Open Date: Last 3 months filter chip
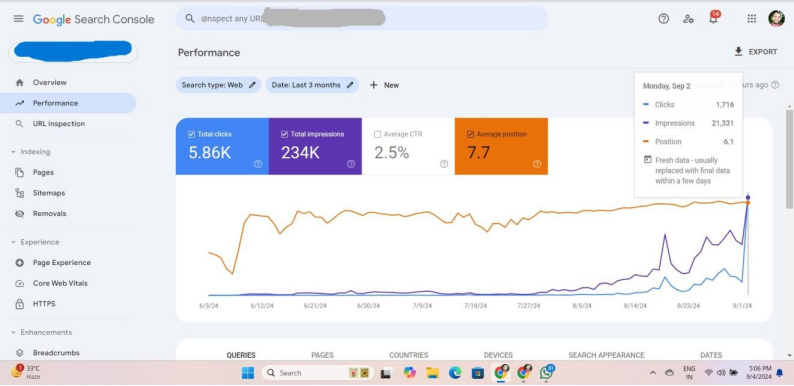Screen dimensions: 794x386 (312, 85)
